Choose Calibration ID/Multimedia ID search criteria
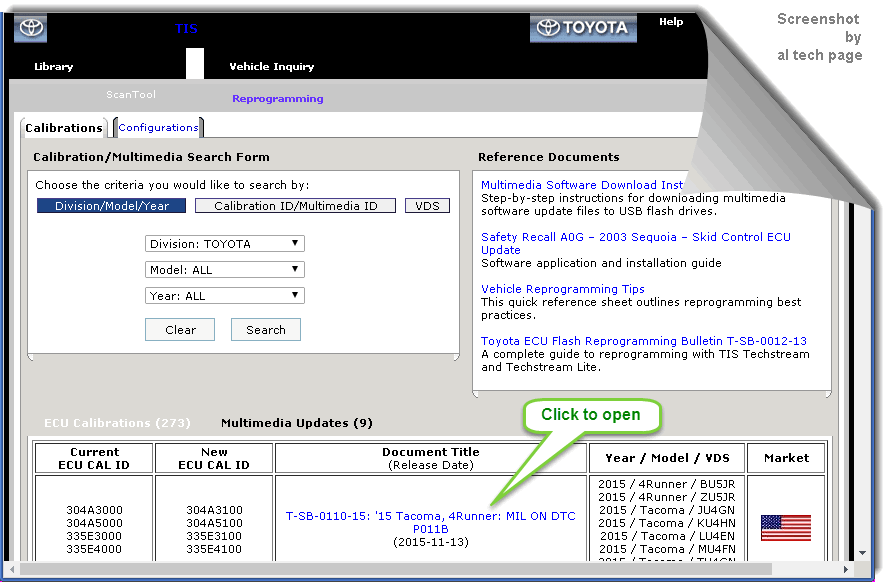This screenshot has height=582, width=888. click(x=296, y=206)
